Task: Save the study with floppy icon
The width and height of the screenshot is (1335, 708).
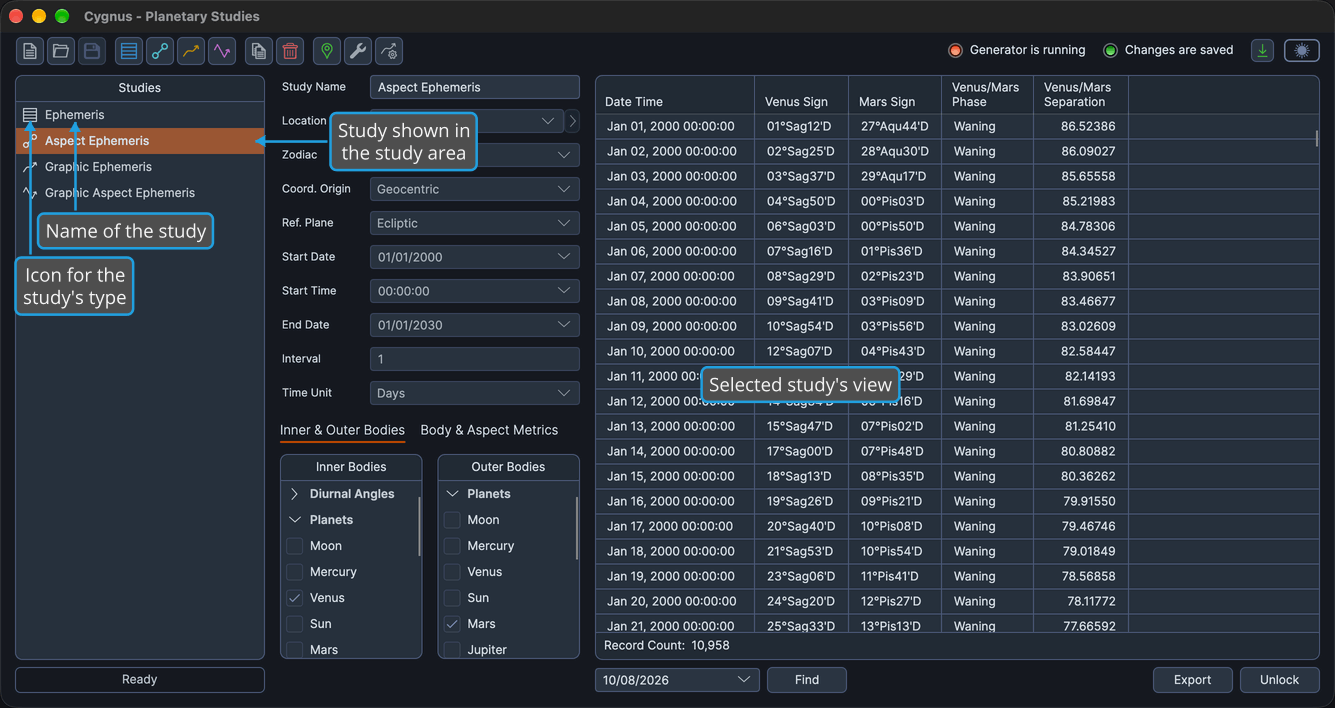Action: (92, 51)
